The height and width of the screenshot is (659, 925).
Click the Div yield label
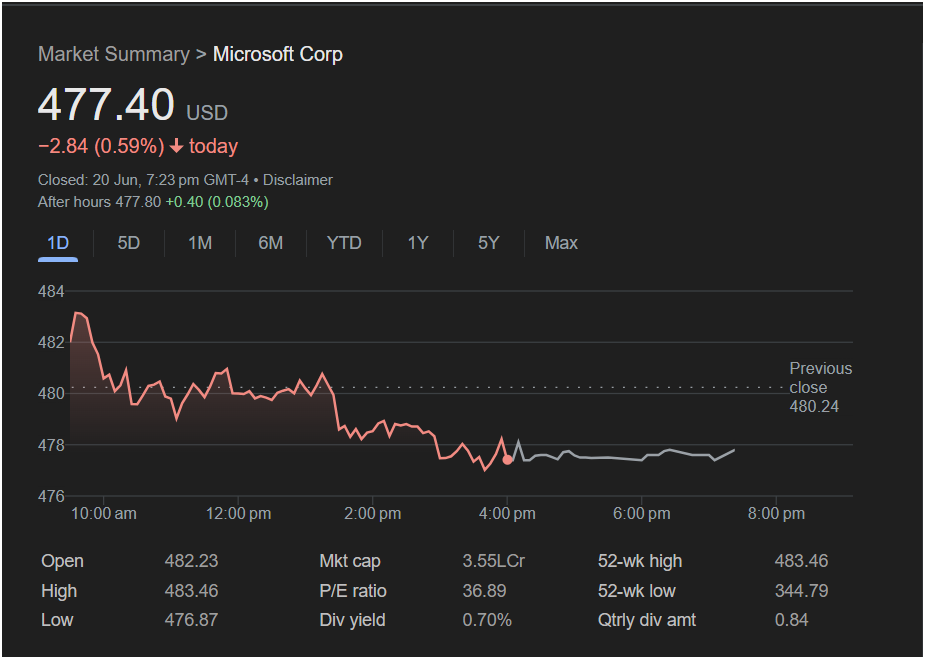coord(352,620)
